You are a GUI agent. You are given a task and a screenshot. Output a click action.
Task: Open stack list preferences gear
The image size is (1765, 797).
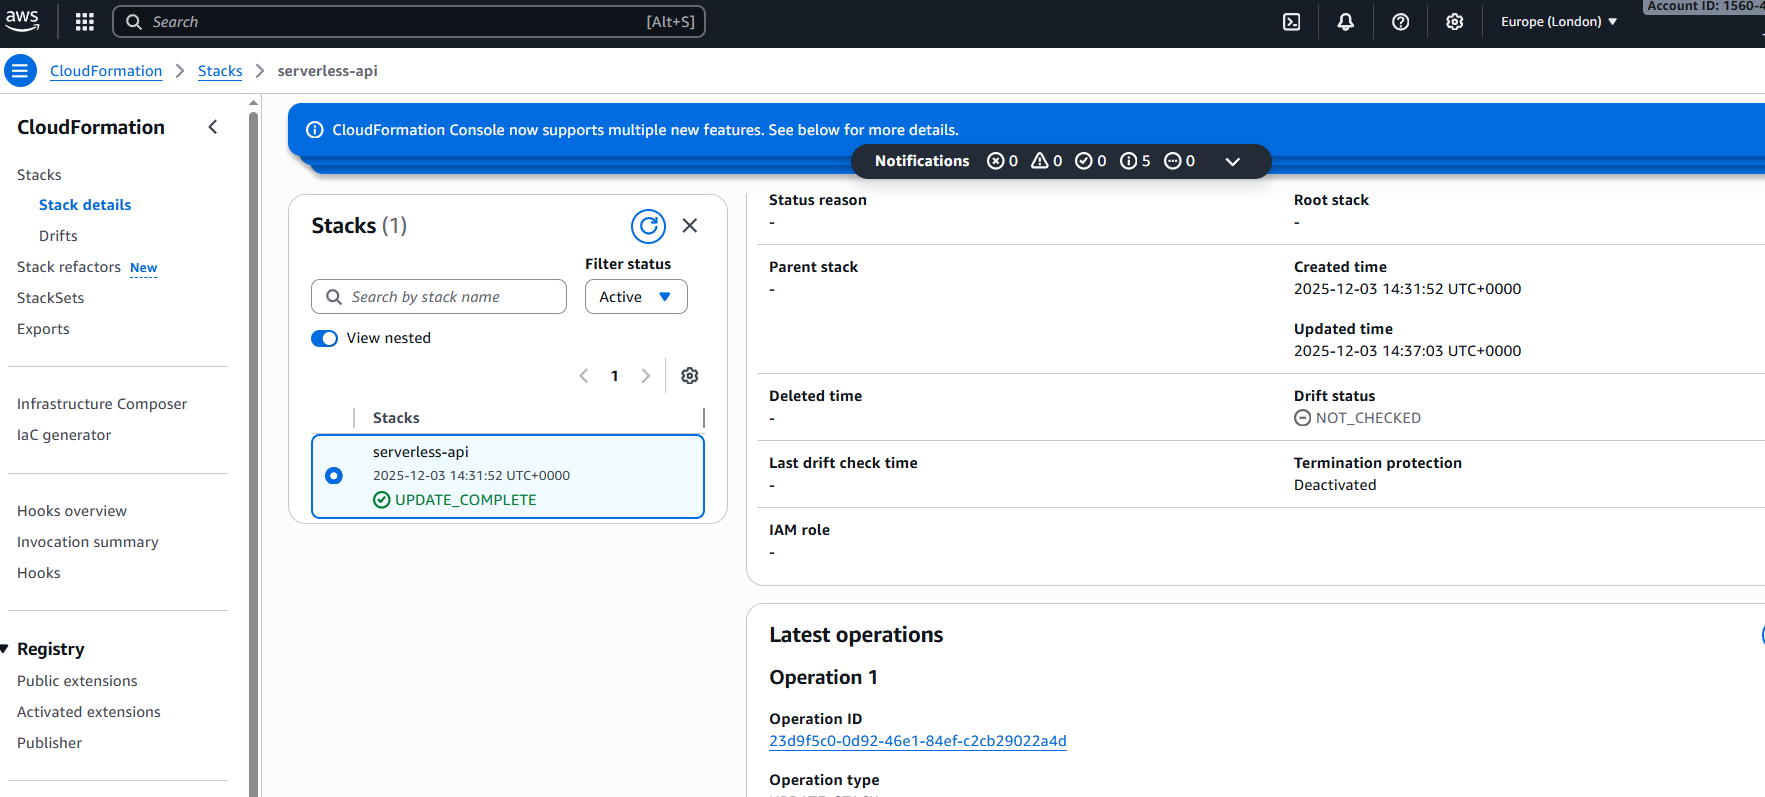pyautogui.click(x=690, y=376)
